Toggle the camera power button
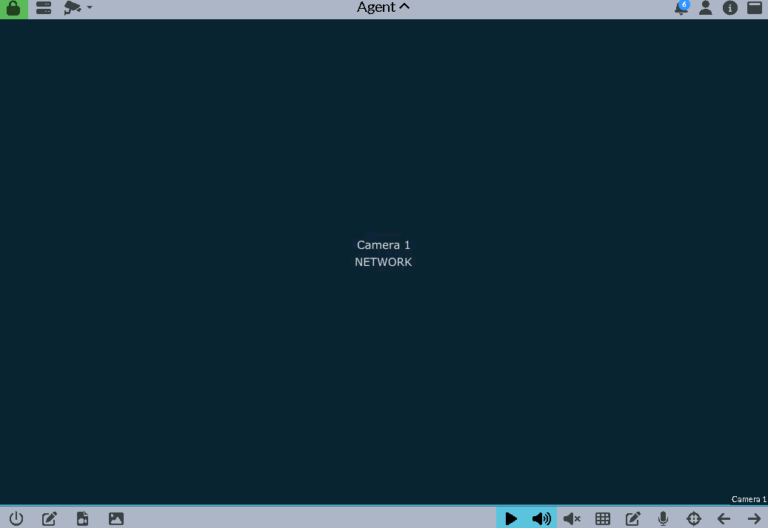 pyautogui.click(x=16, y=518)
